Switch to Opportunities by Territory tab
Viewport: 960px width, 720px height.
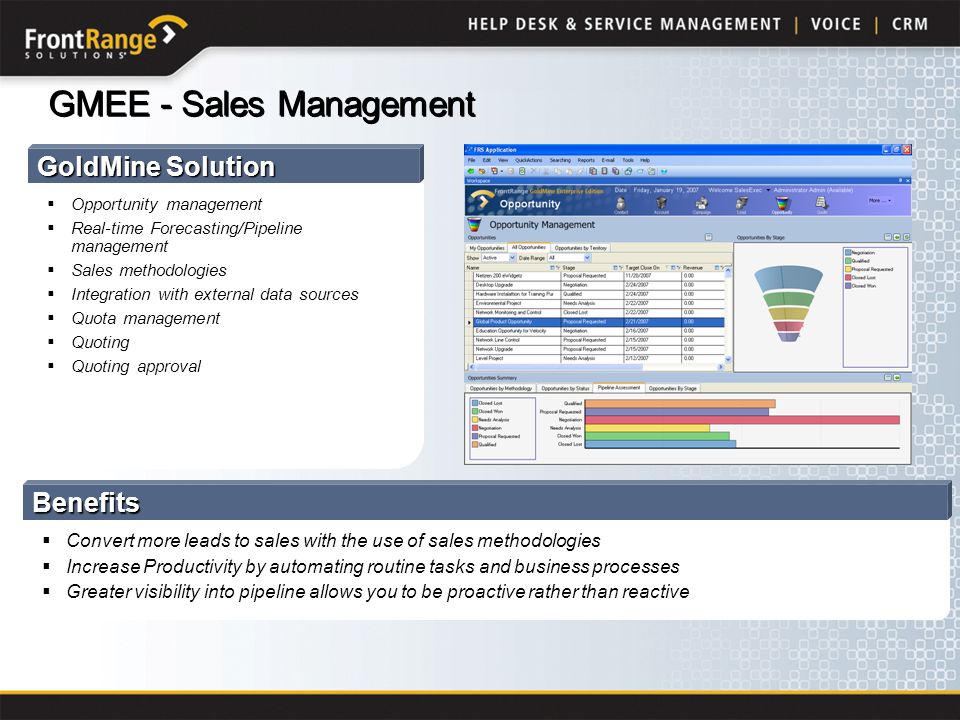tap(580, 248)
